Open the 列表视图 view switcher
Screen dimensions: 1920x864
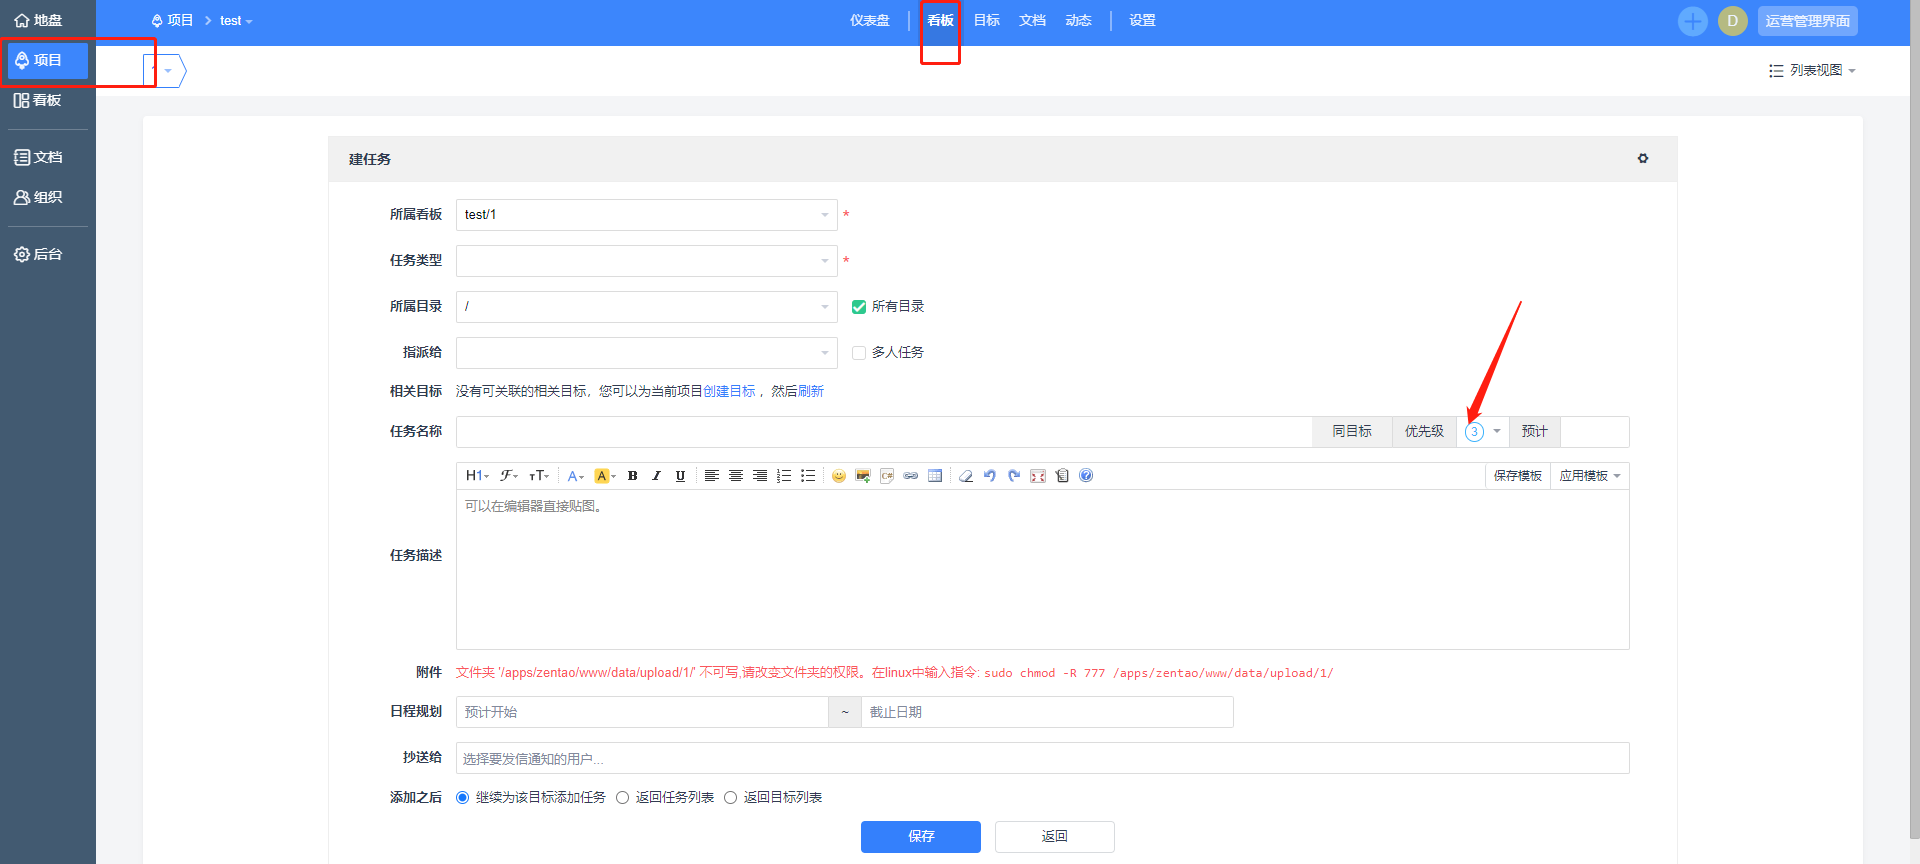pos(1812,71)
